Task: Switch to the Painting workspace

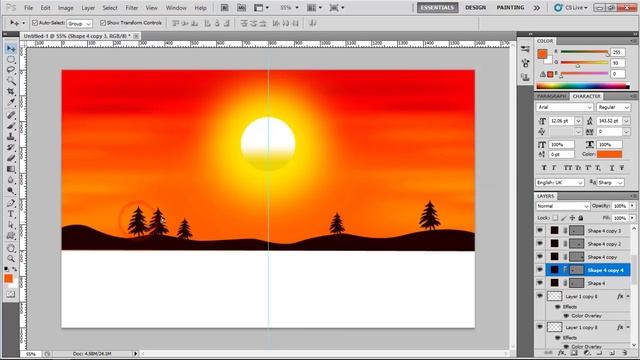Action: tap(510, 8)
